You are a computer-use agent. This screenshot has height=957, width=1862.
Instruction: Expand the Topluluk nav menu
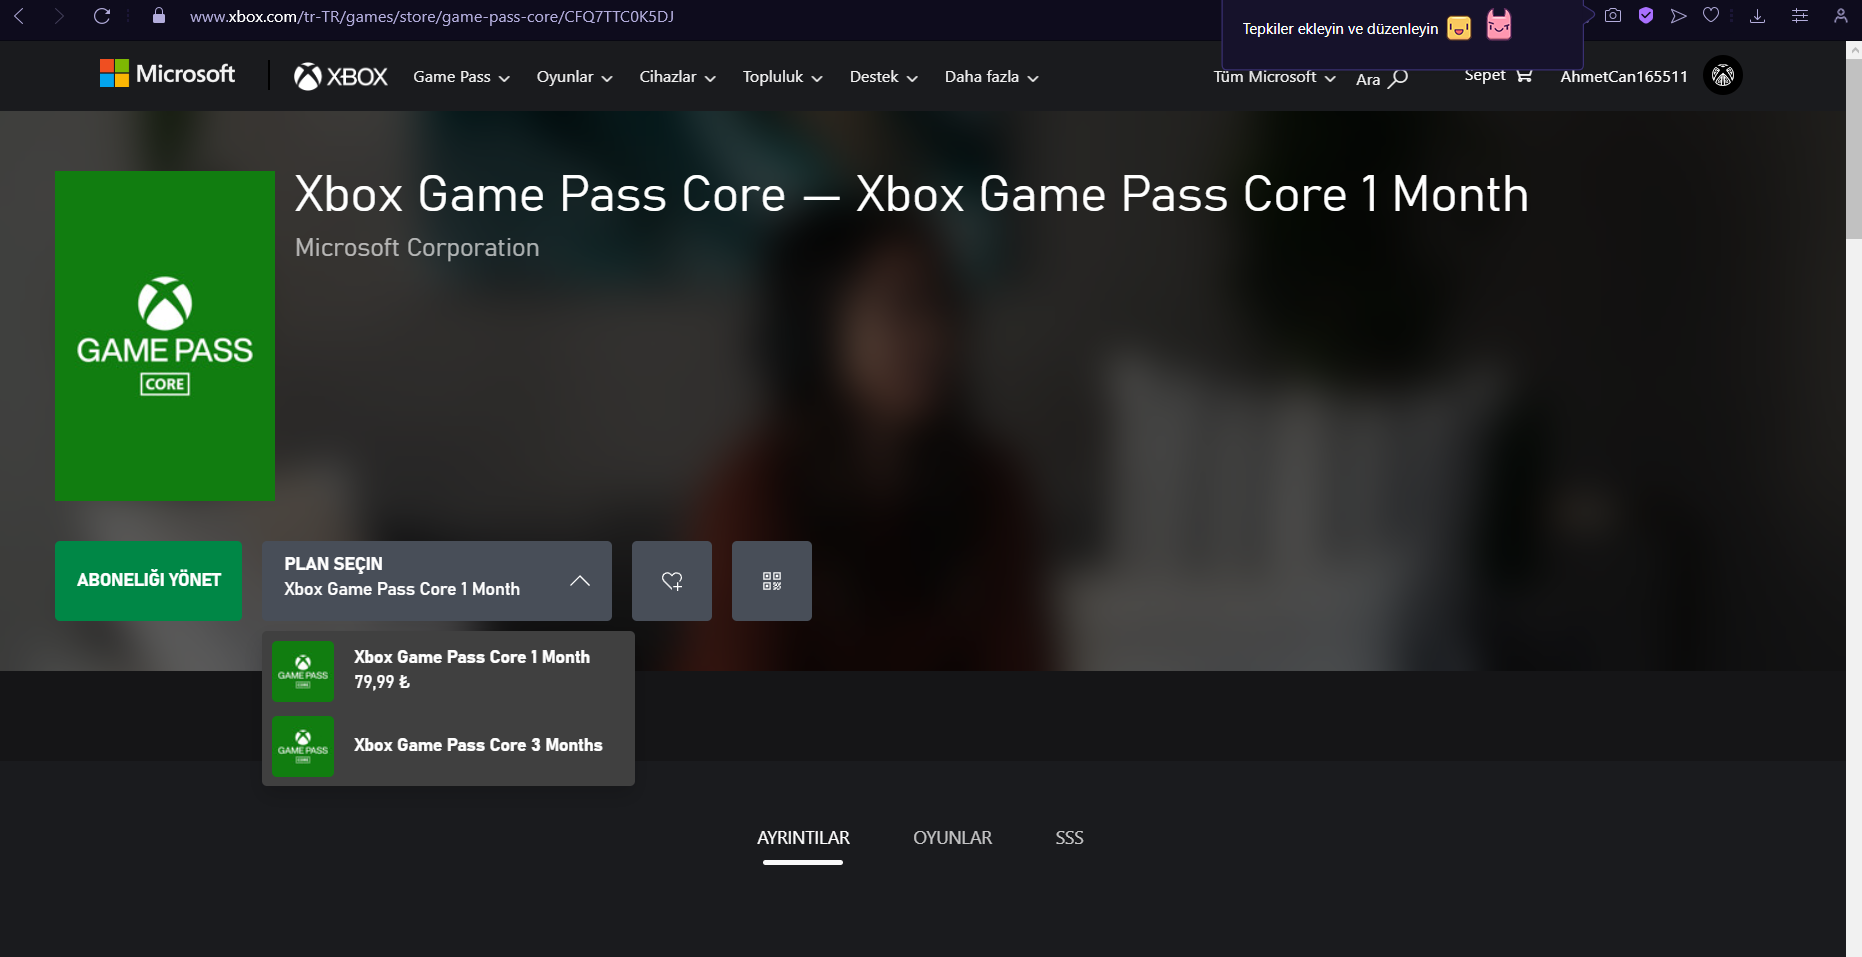coord(782,77)
